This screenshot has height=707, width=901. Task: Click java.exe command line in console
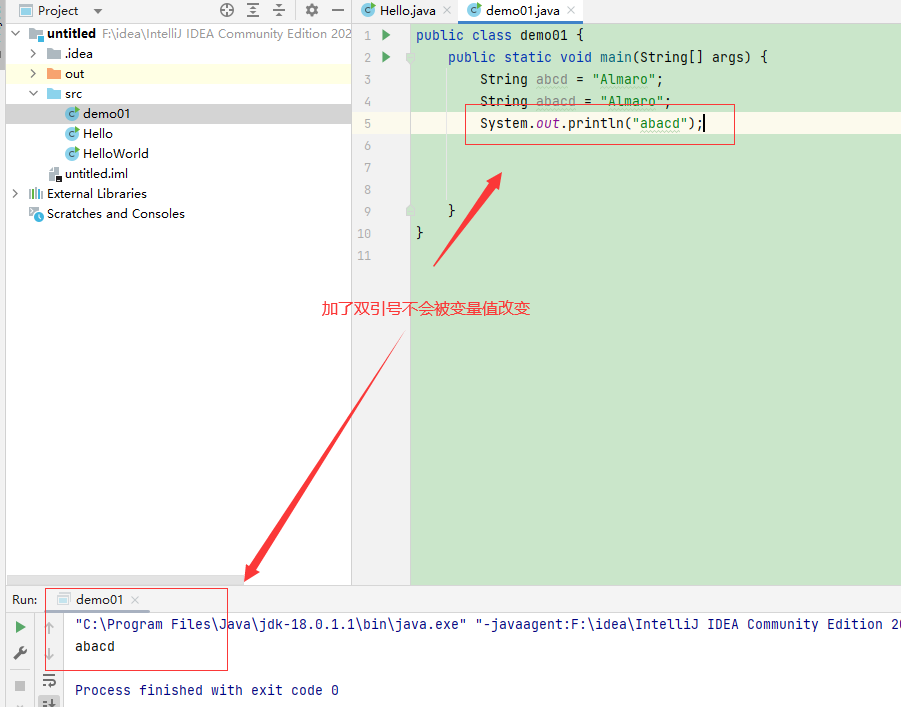487,624
